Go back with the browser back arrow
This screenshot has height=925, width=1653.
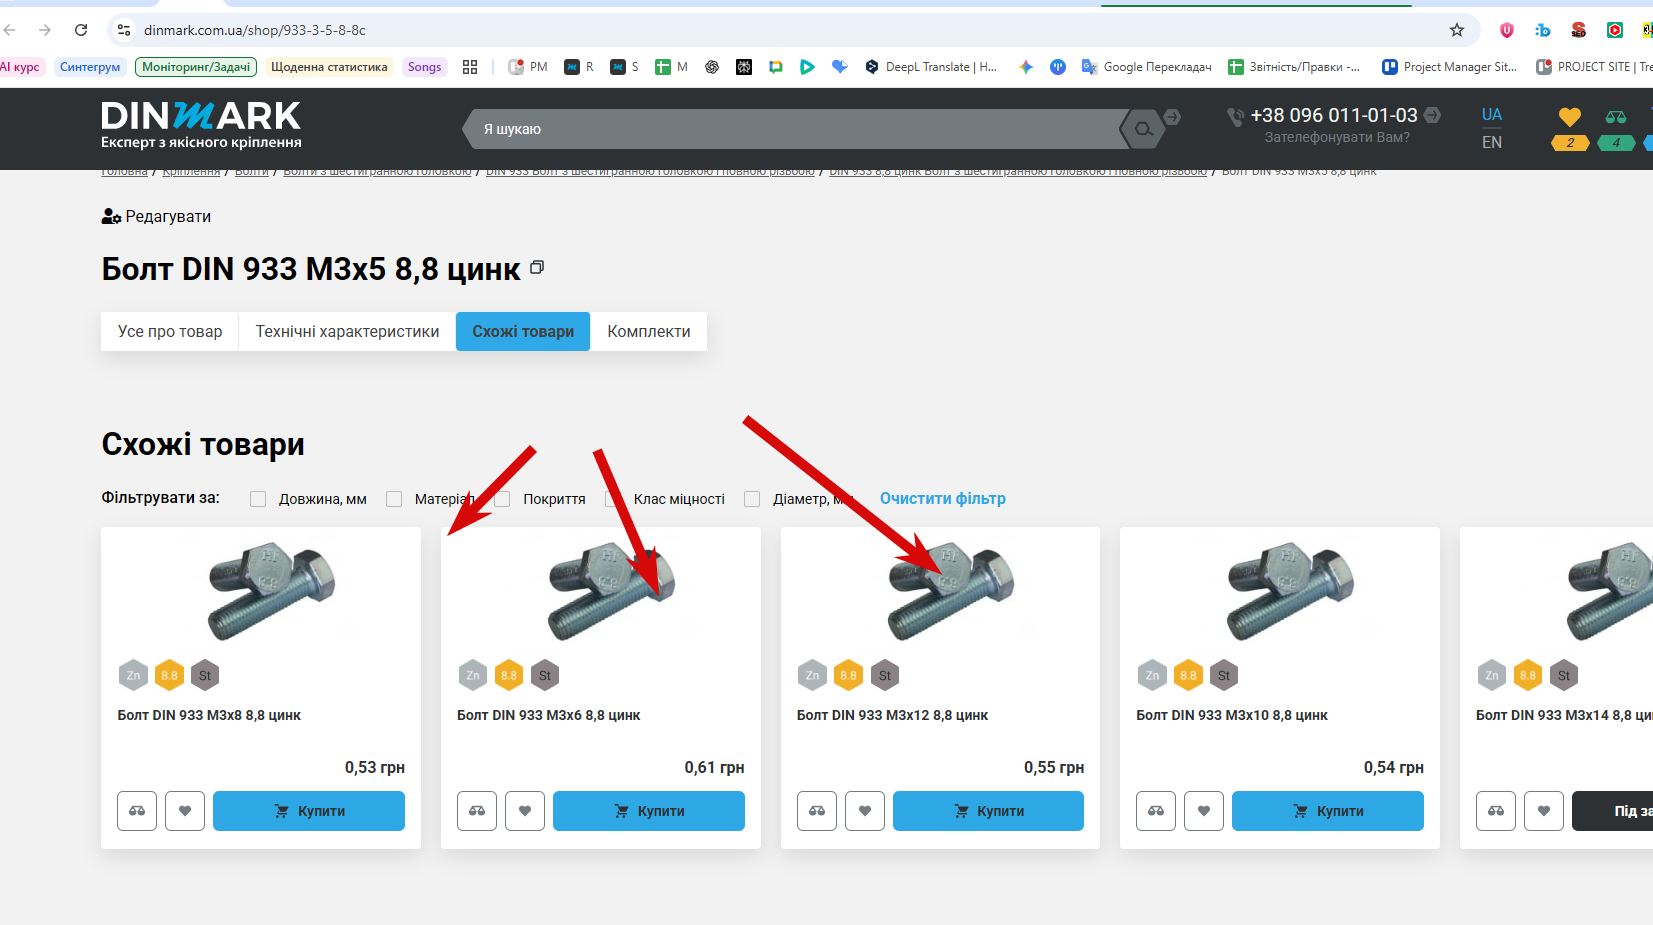click(10, 30)
